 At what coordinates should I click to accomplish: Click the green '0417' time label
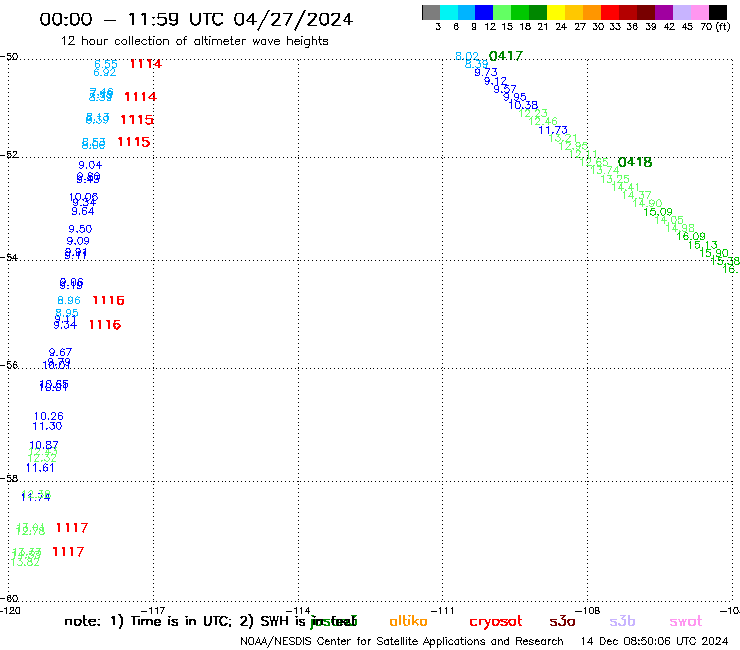[505, 56]
